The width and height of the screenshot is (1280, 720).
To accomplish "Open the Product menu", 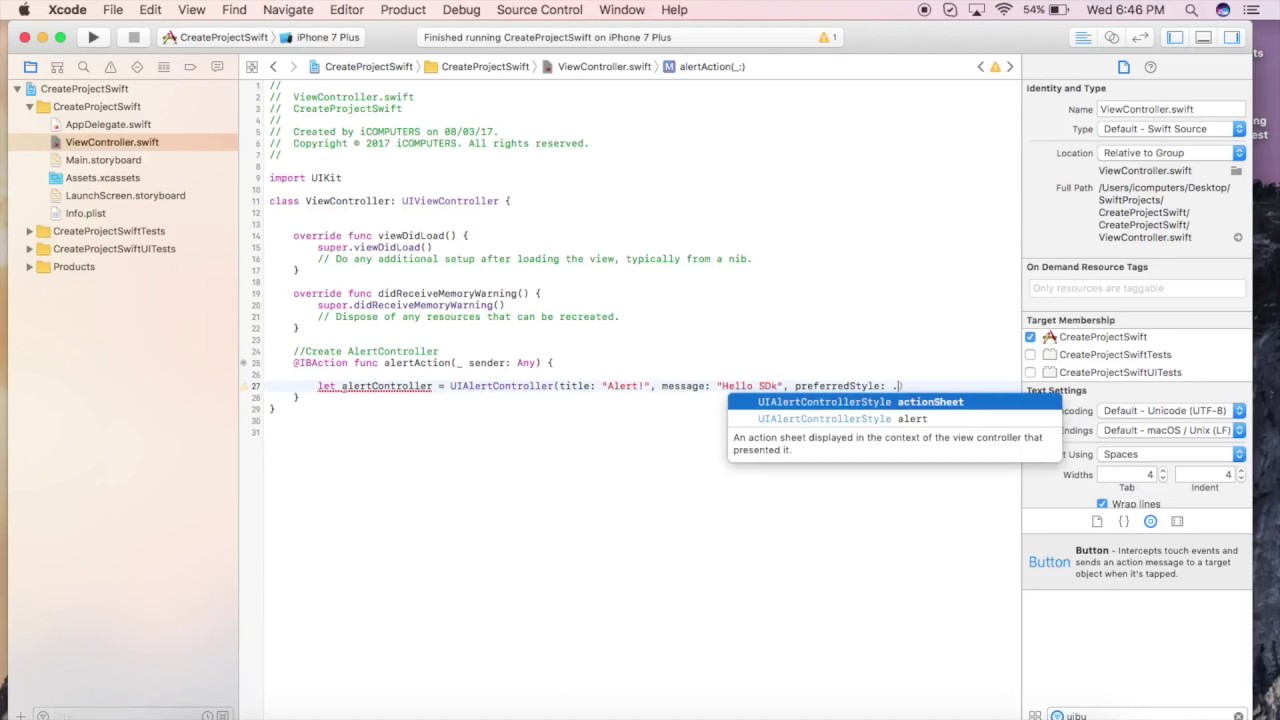I will (403, 10).
